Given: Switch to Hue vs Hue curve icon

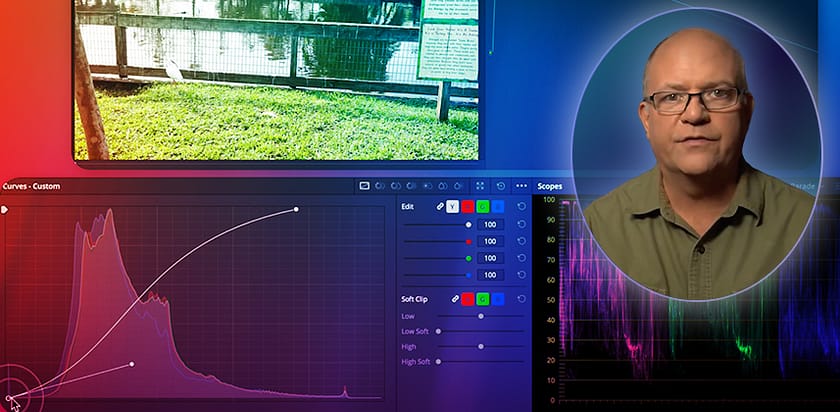Looking at the screenshot, I should (x=380, y=186).
